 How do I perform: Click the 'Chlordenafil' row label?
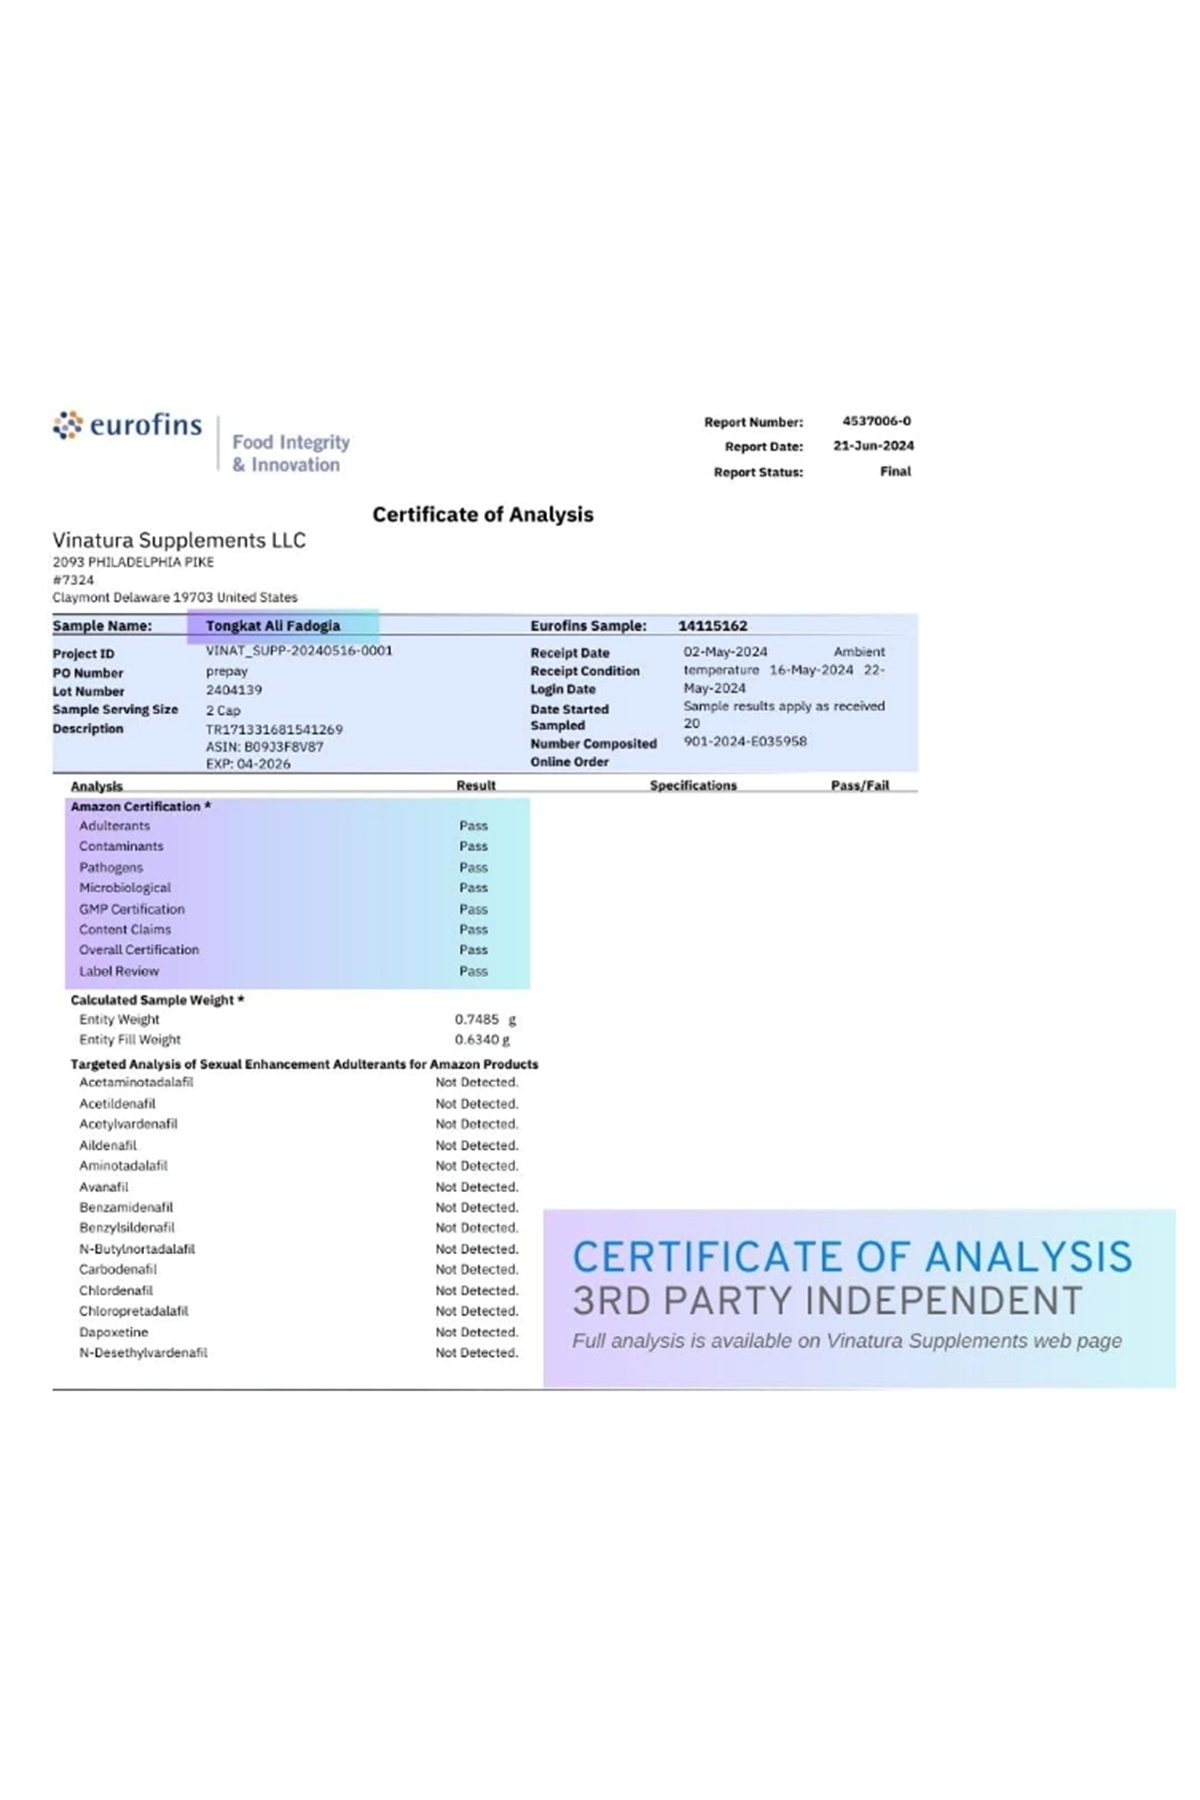(x=116, y=1291)
